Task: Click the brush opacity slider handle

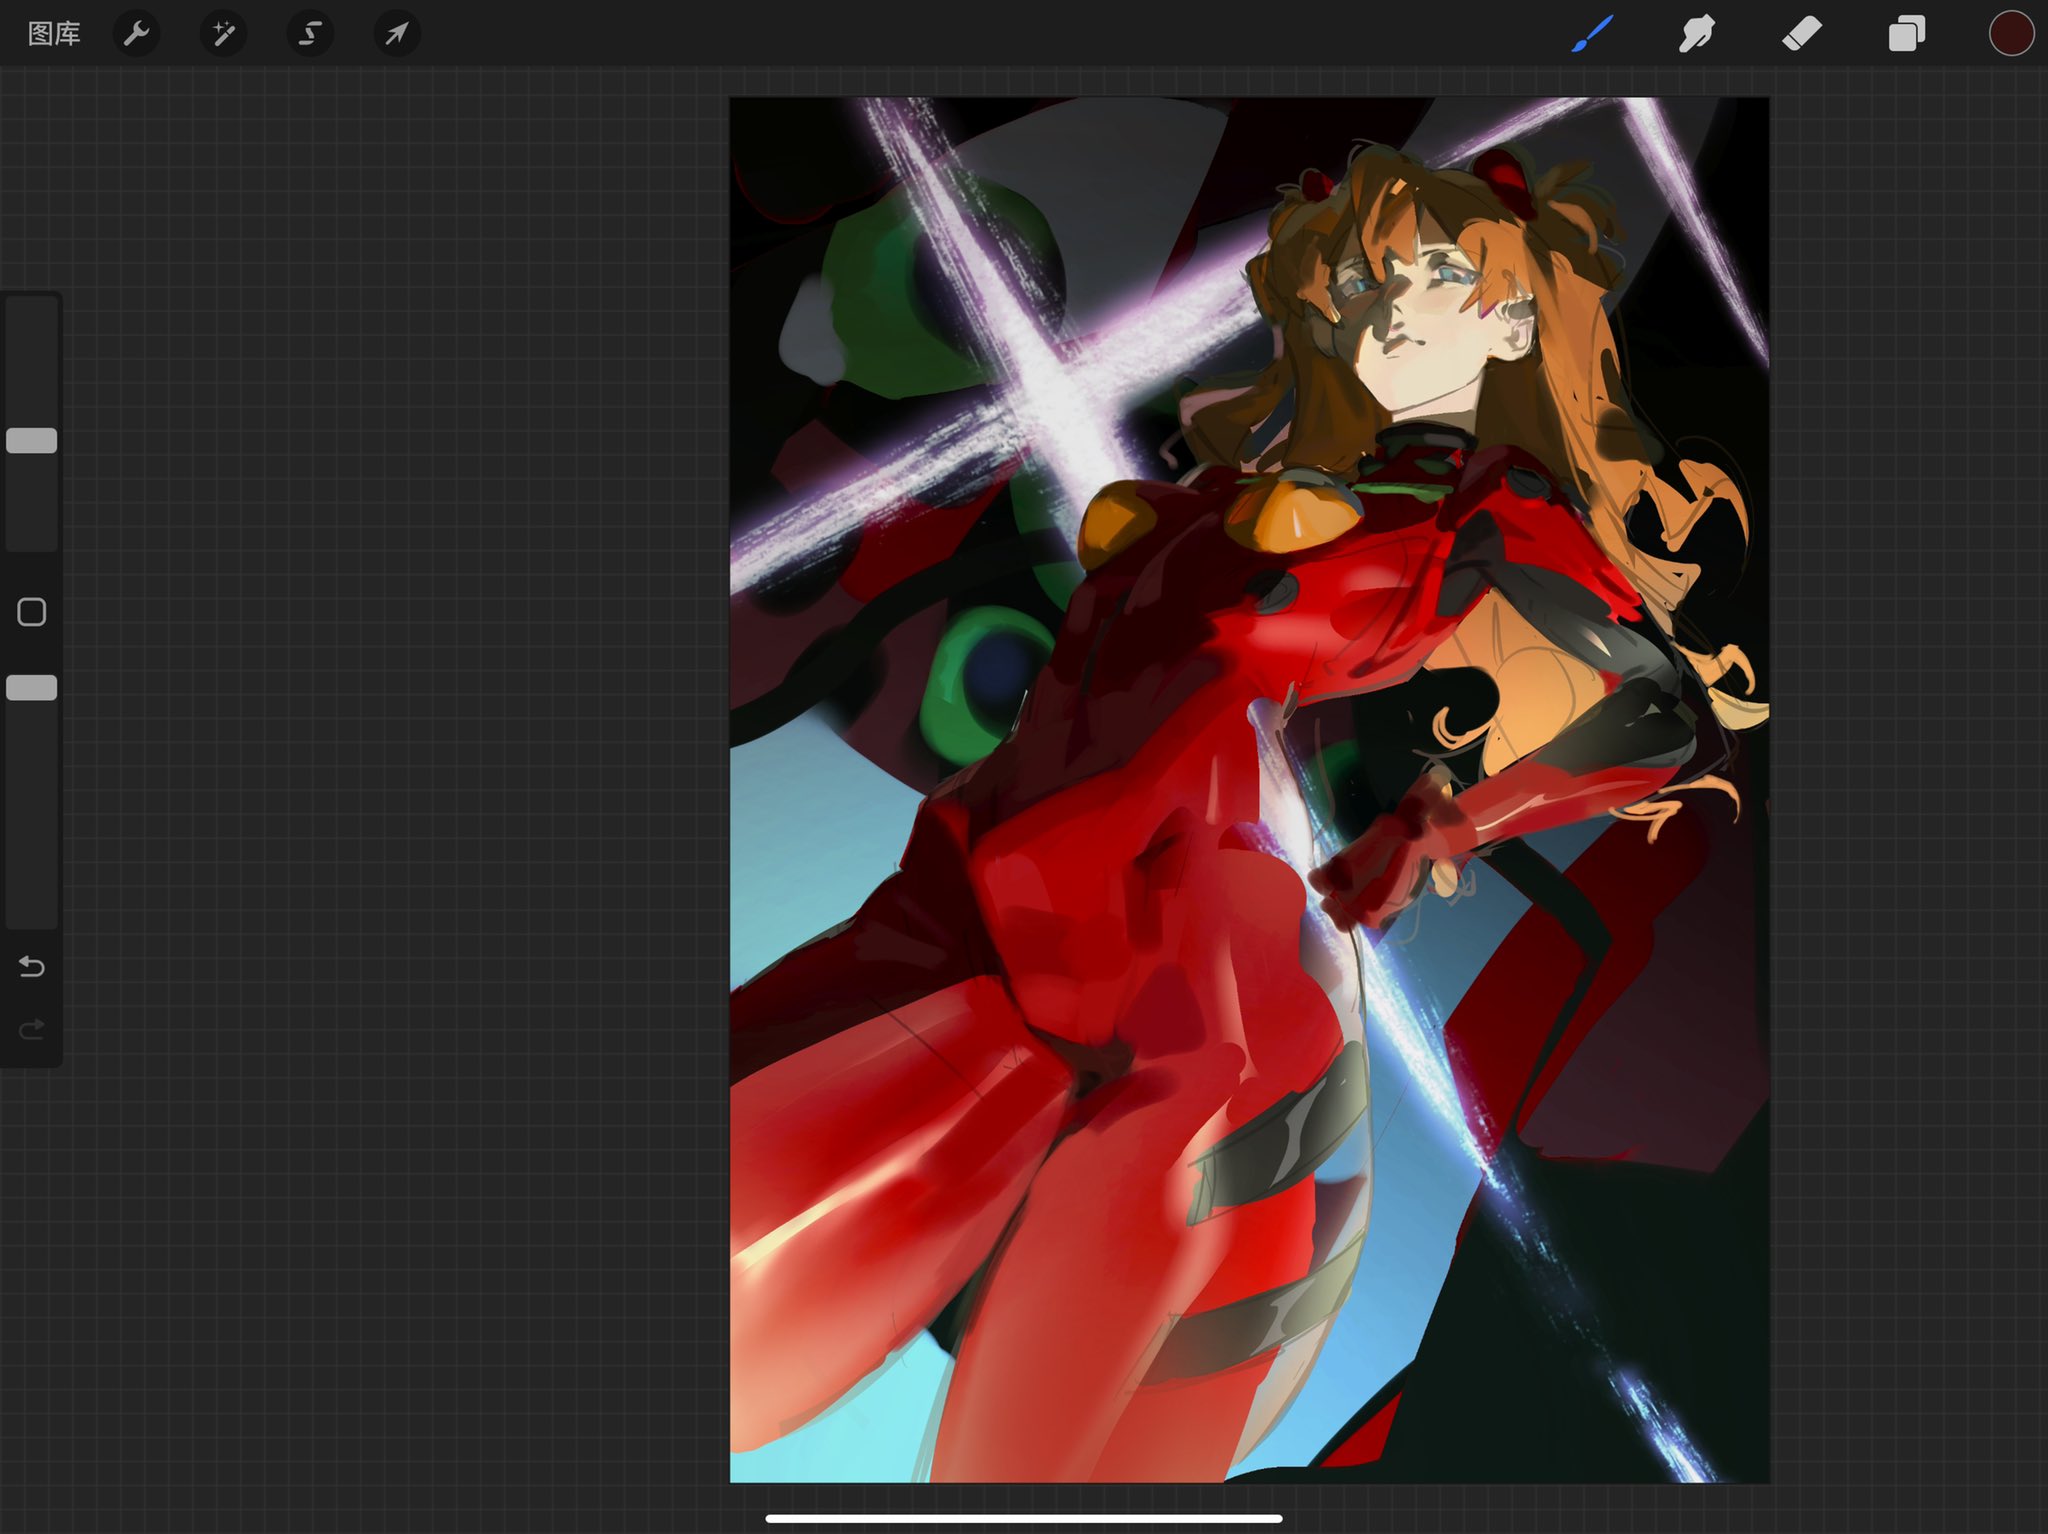Action: [32, 688]
